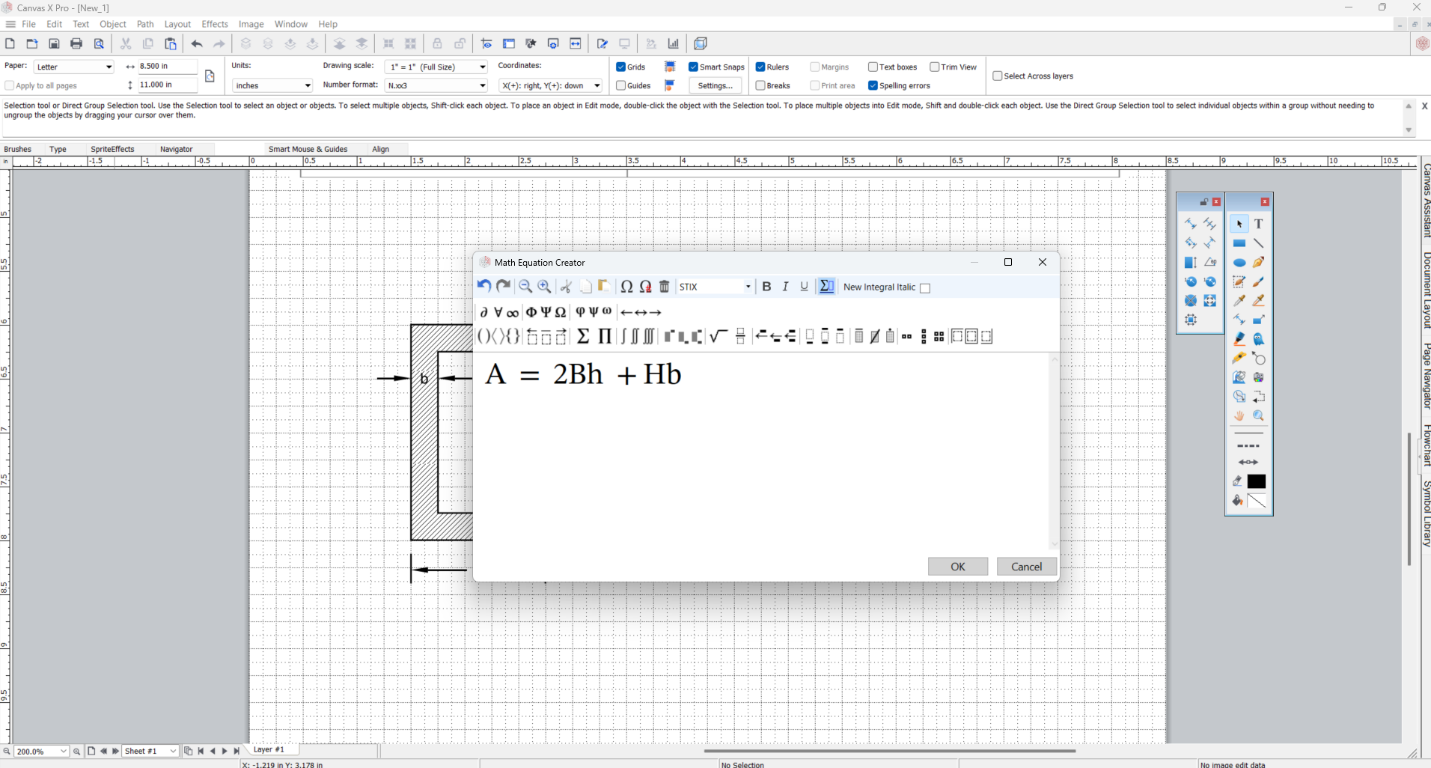
Task: Open the Effects menu
Action: [214, 24]
